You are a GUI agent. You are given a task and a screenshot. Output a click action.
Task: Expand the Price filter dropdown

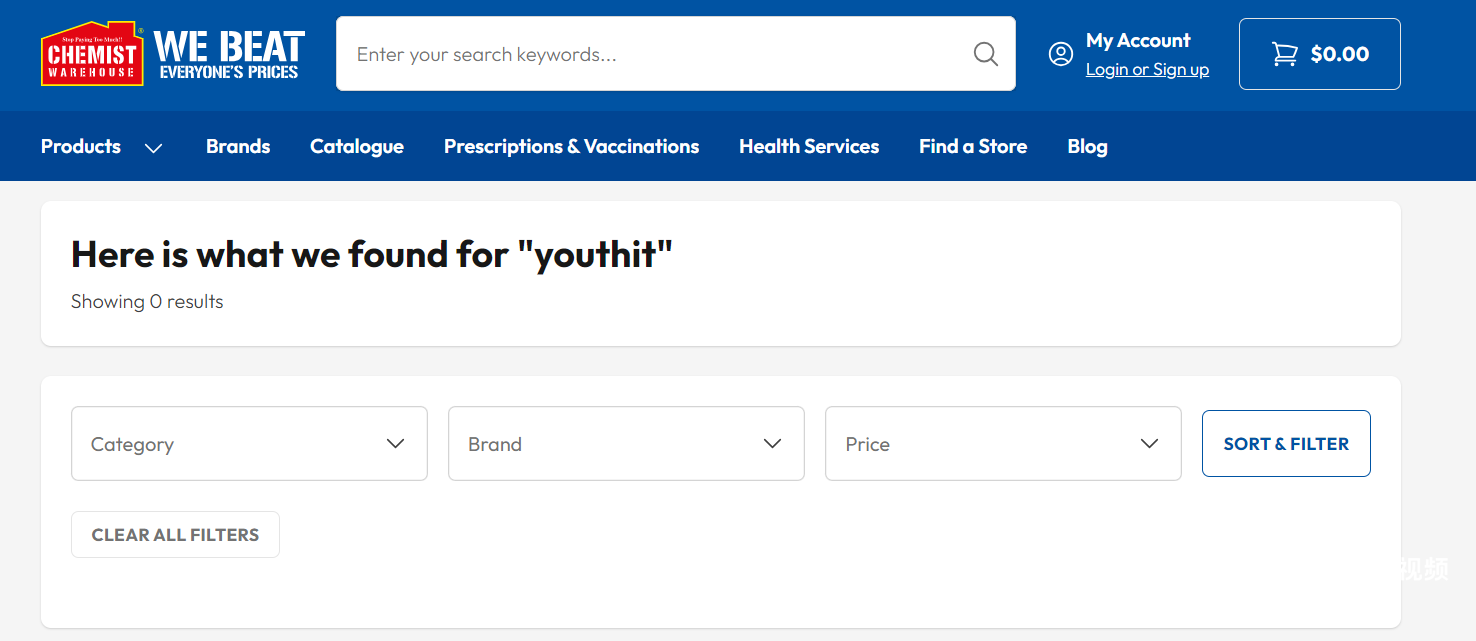click(x=1003, y=443)
